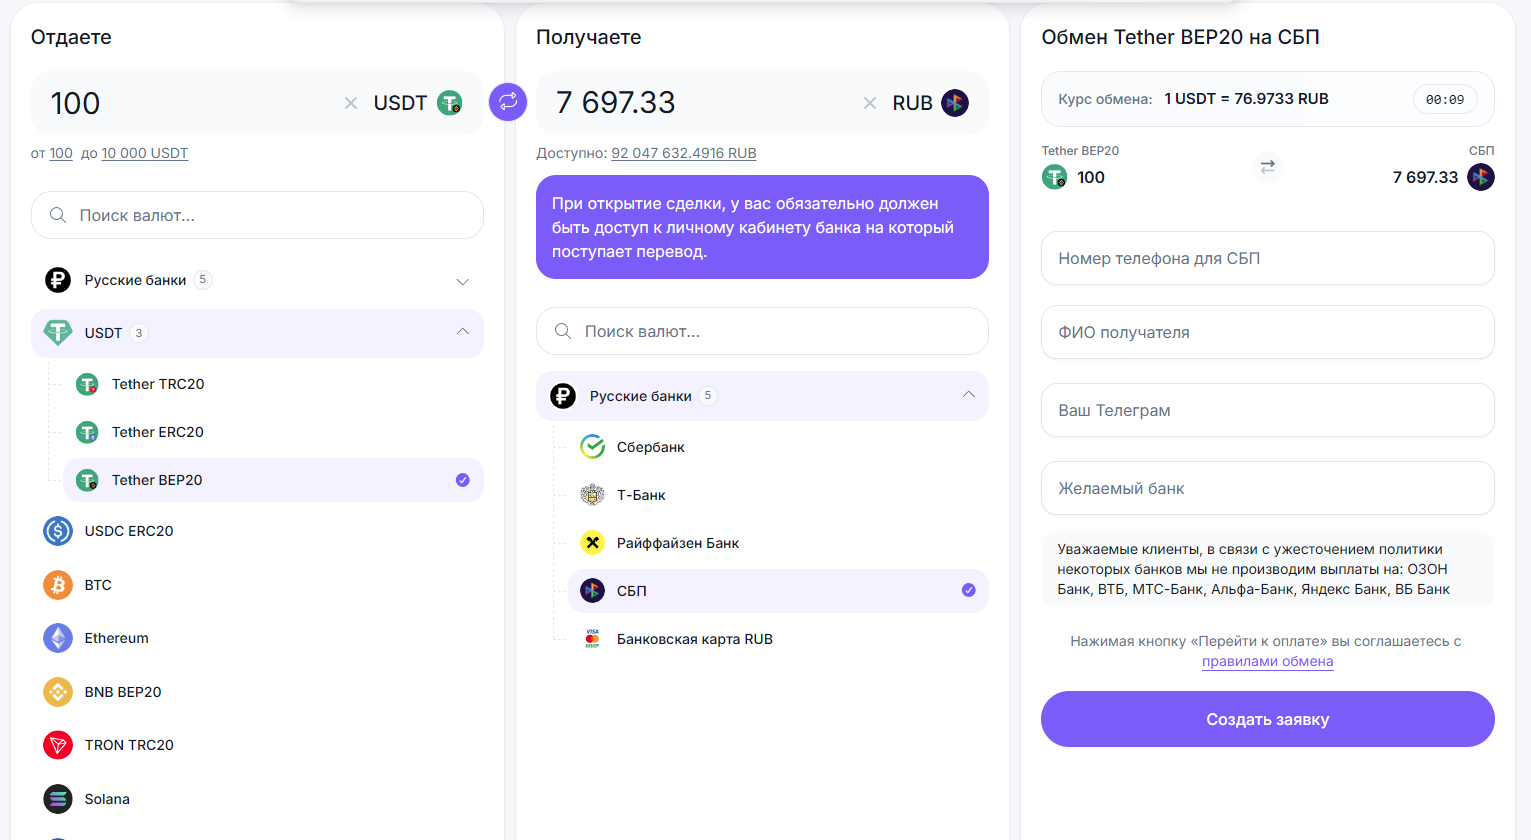The image size is (1531, 840).
Task: Click the red TRON TRC20 icon
Action: pyautogui.click(x=58, y=745)
